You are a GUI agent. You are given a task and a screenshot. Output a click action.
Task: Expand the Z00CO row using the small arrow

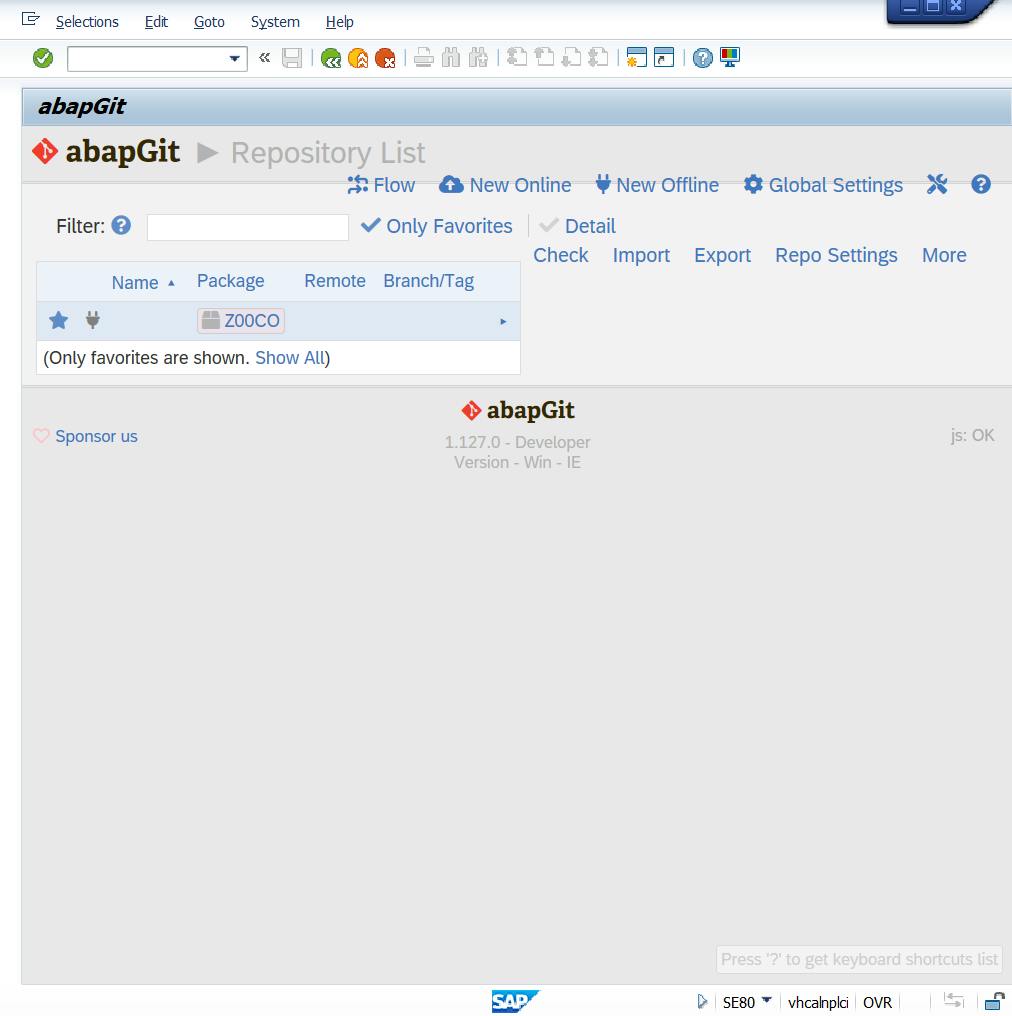coord(503,321)
